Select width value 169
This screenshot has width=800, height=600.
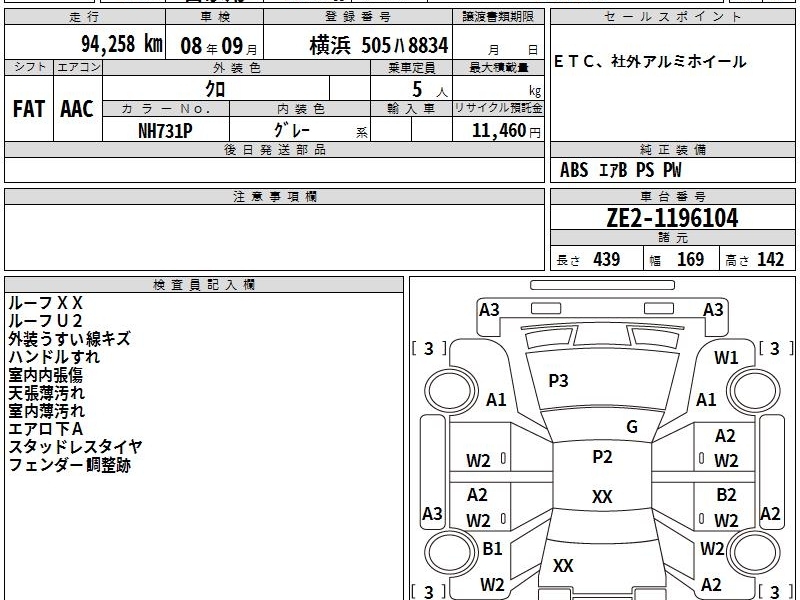tap(690, 259)
